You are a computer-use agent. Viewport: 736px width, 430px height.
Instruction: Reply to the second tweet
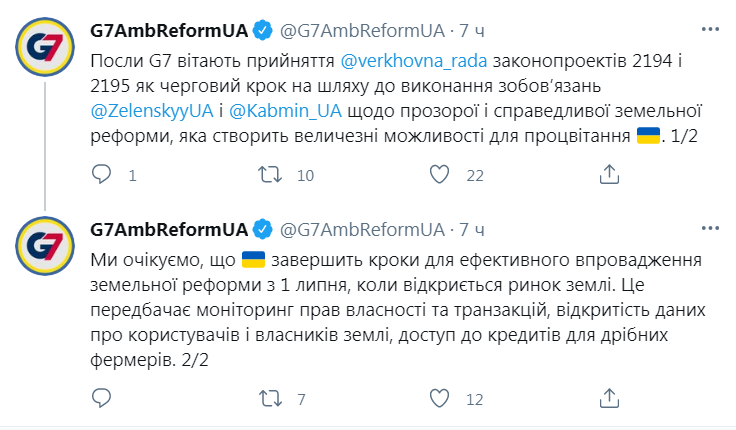pos(100,400)
